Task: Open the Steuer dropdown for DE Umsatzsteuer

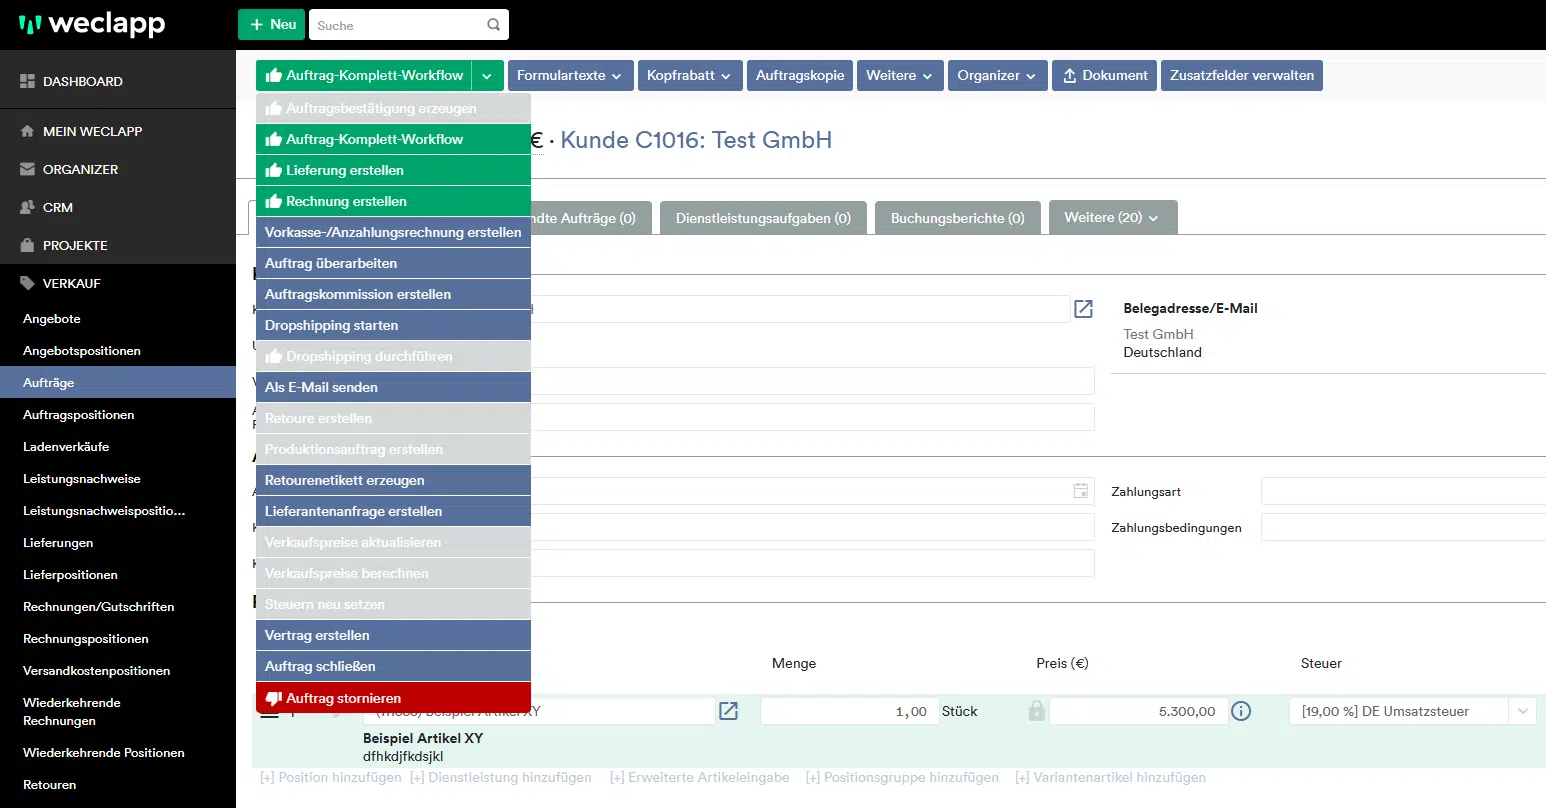Action: (1523, 711)
